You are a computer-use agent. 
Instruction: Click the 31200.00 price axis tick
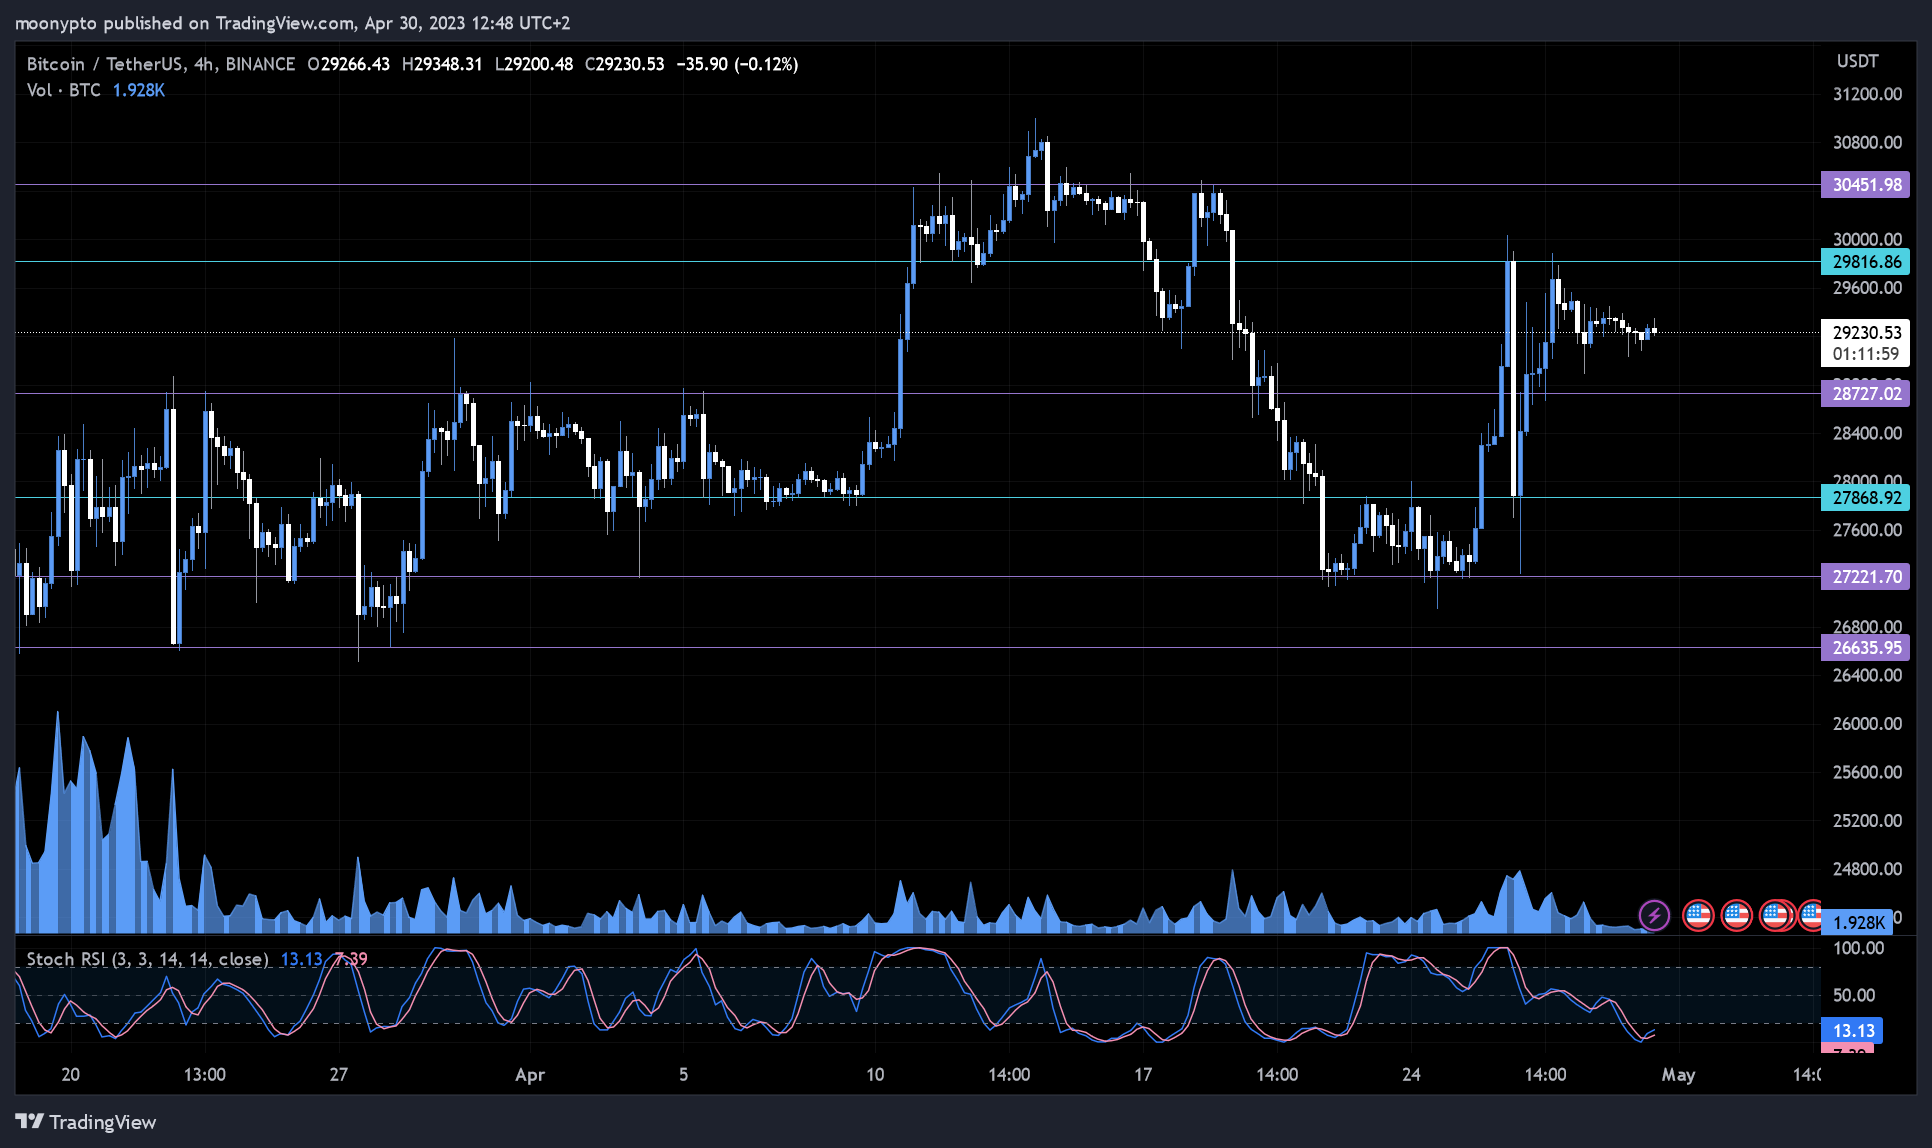[x=1867, y=94]
